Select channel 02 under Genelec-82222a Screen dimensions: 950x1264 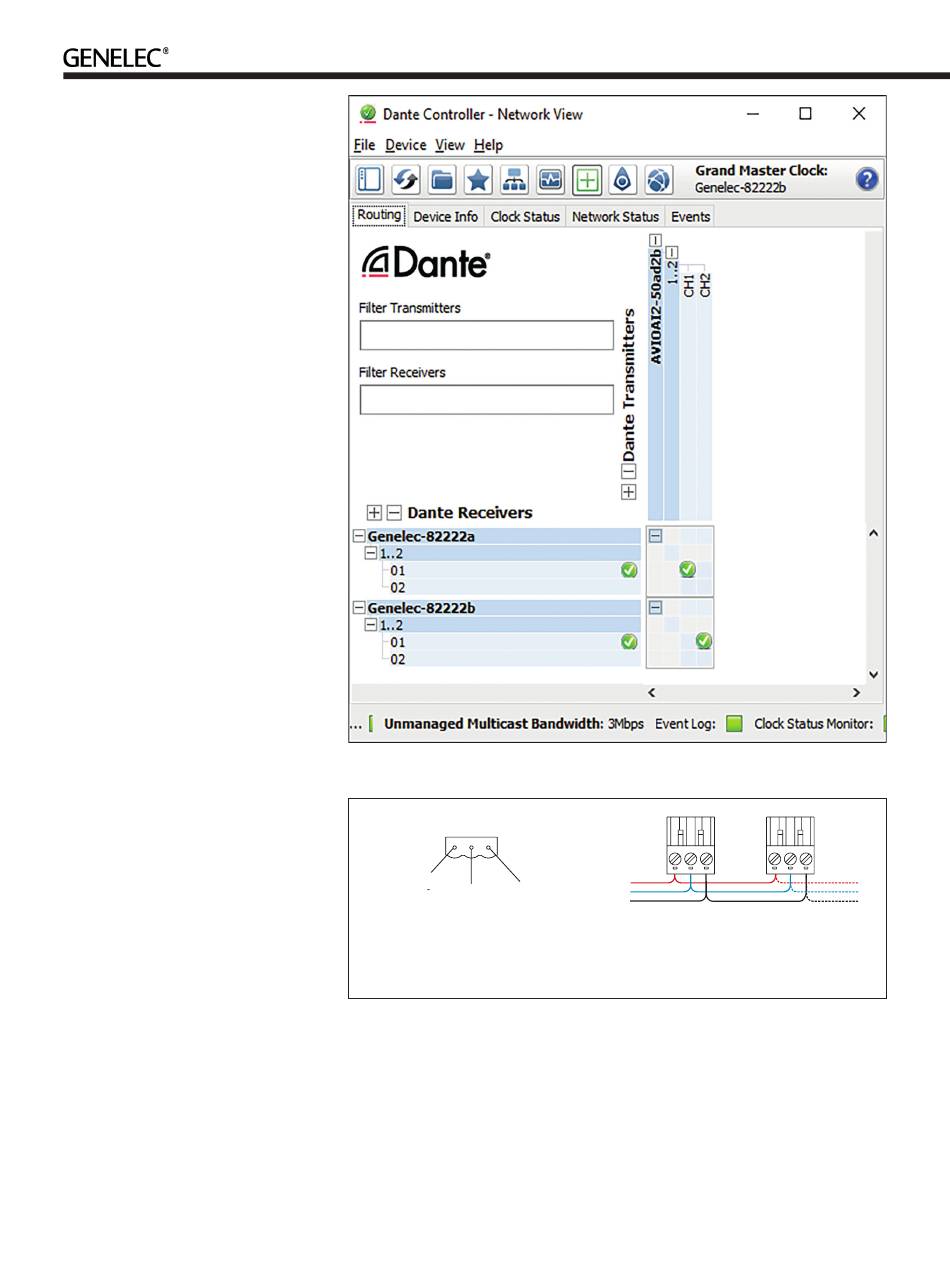click(x=398, y=588)
